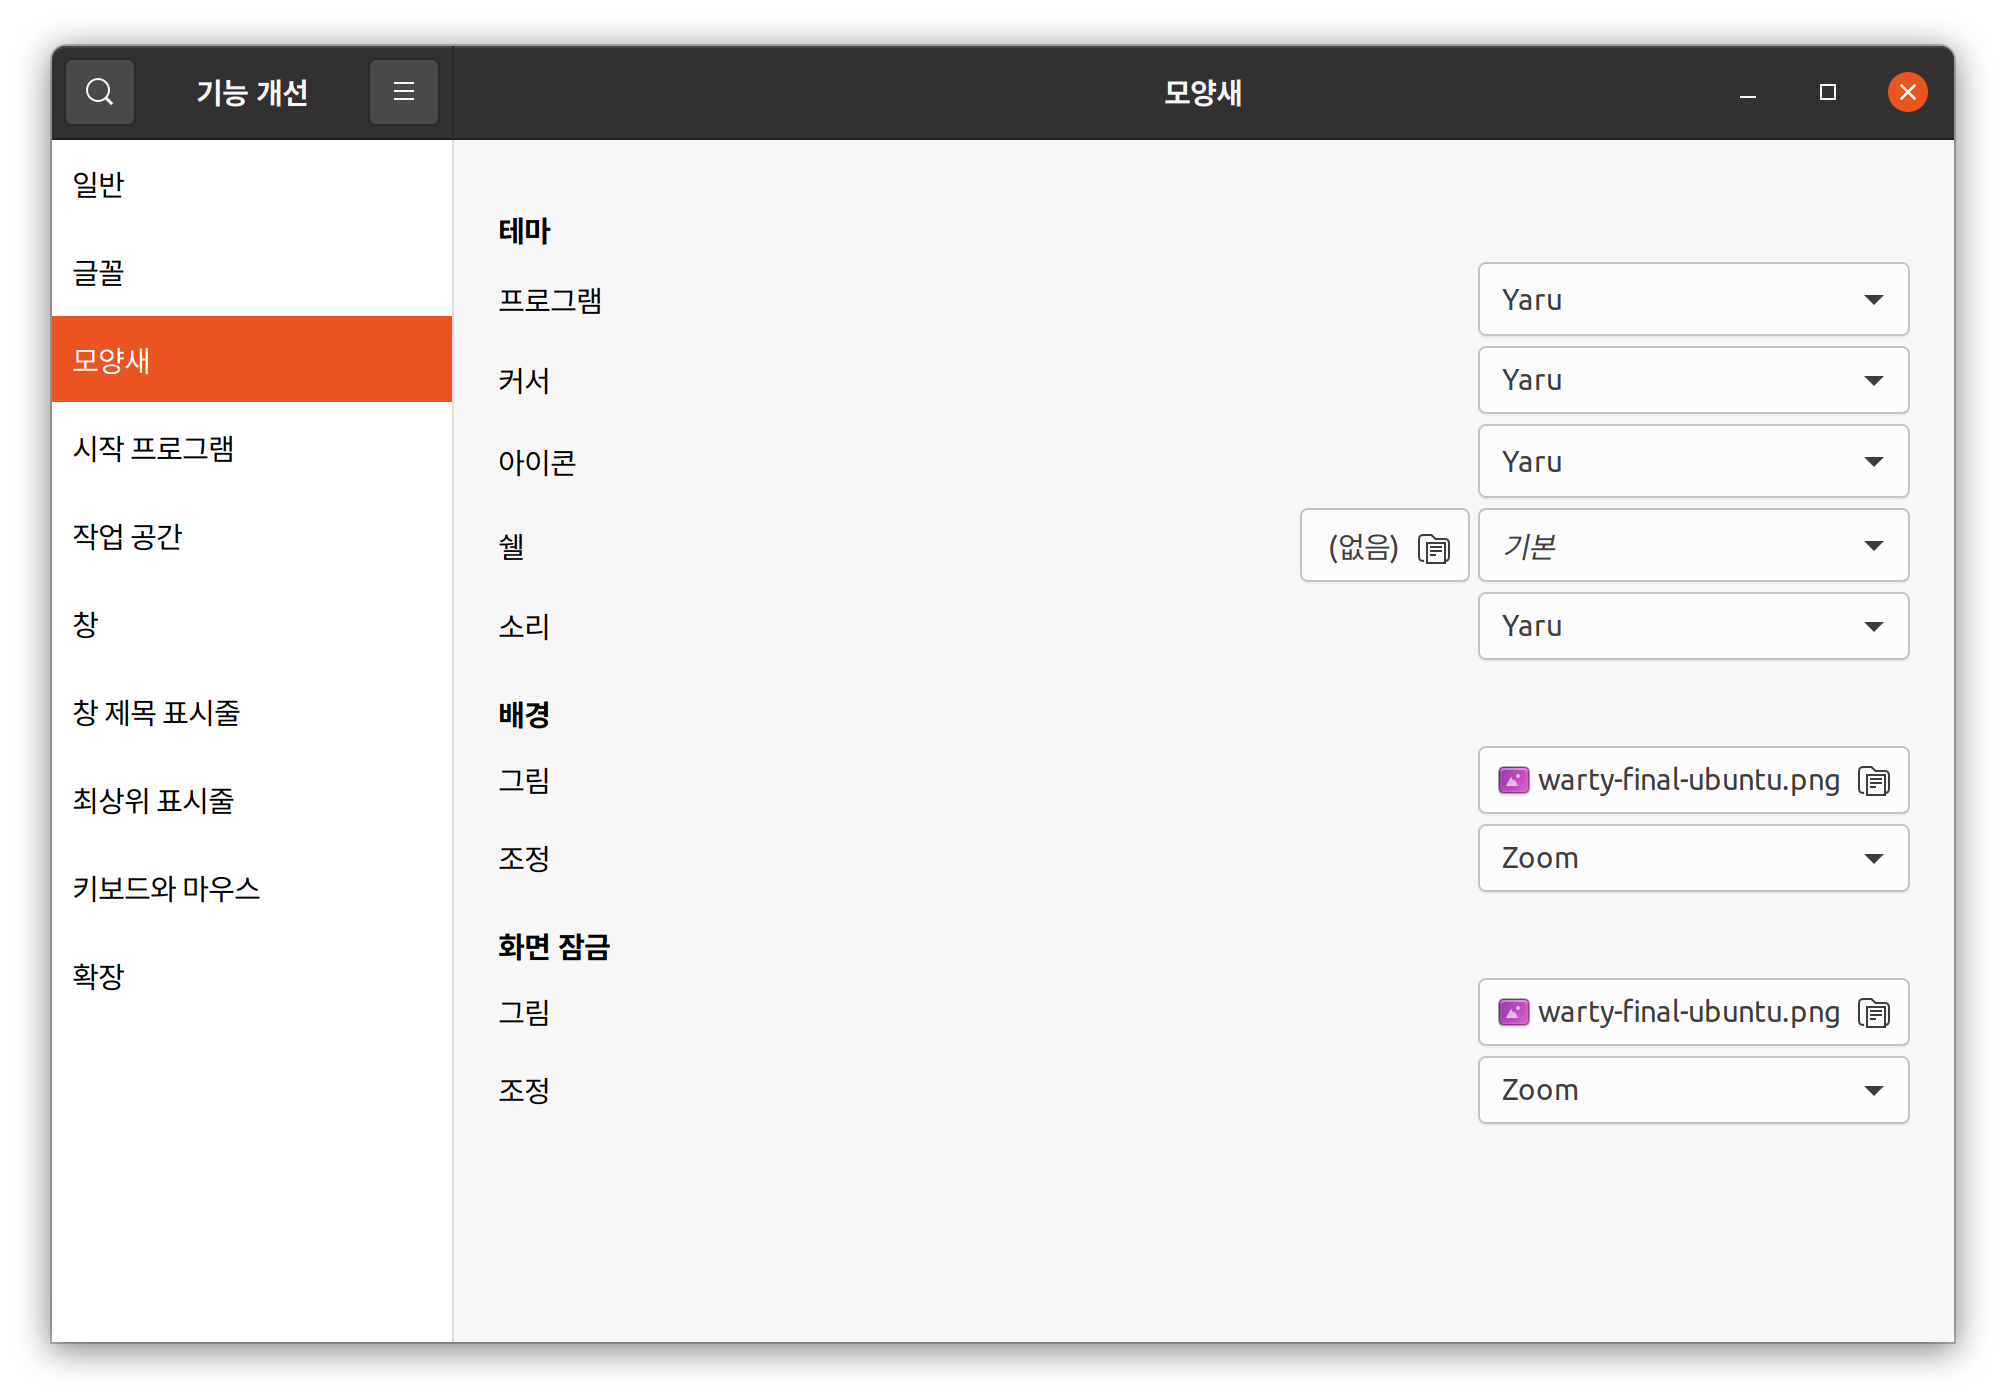Click copy icon on 화면 잠금 image chooser

1873,1012
